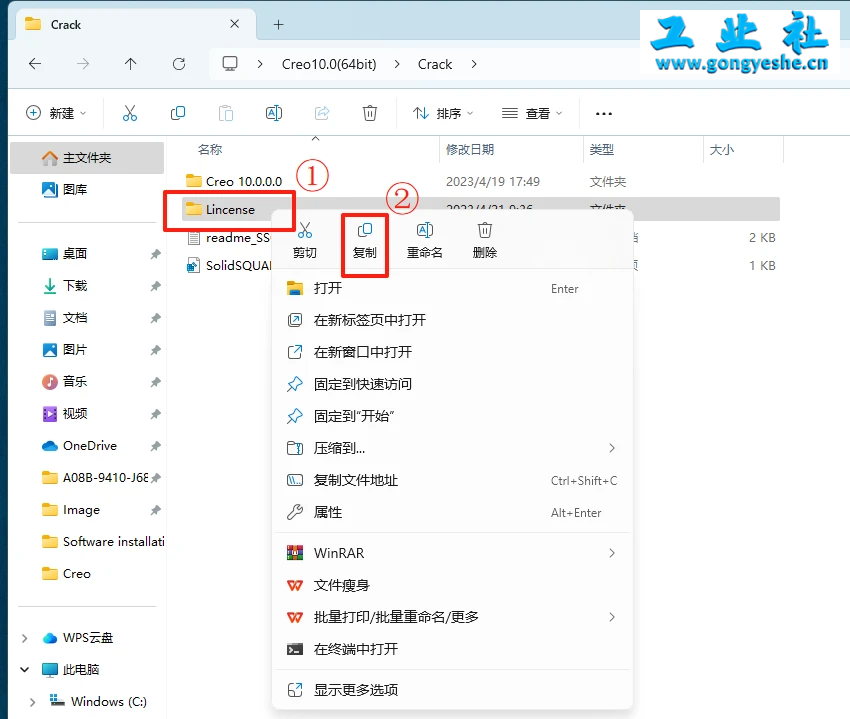This screenshot has height=719, width=850.
Task: Select the readme_SS file
Action: [x=228, y=237]
